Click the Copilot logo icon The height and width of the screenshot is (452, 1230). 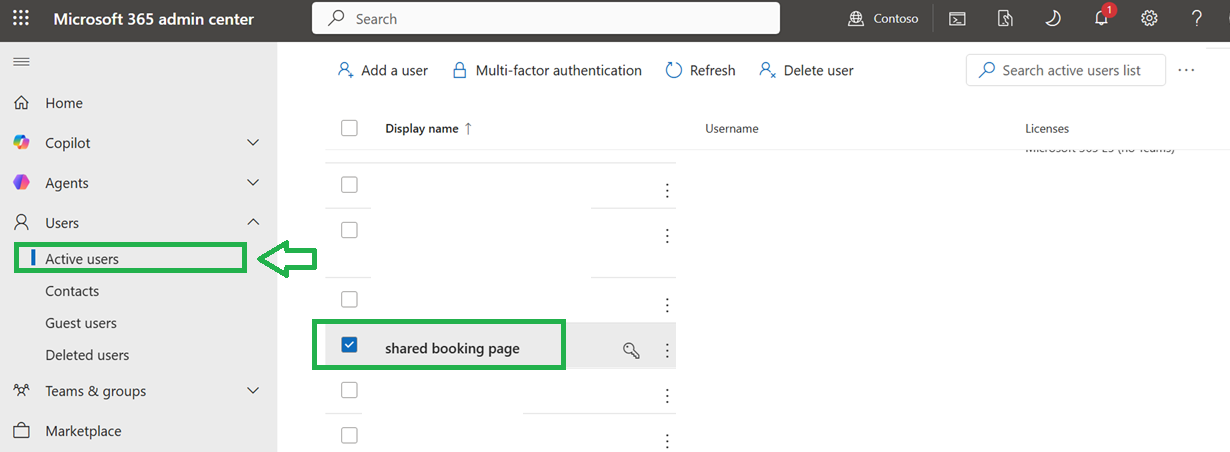point(21,143)
